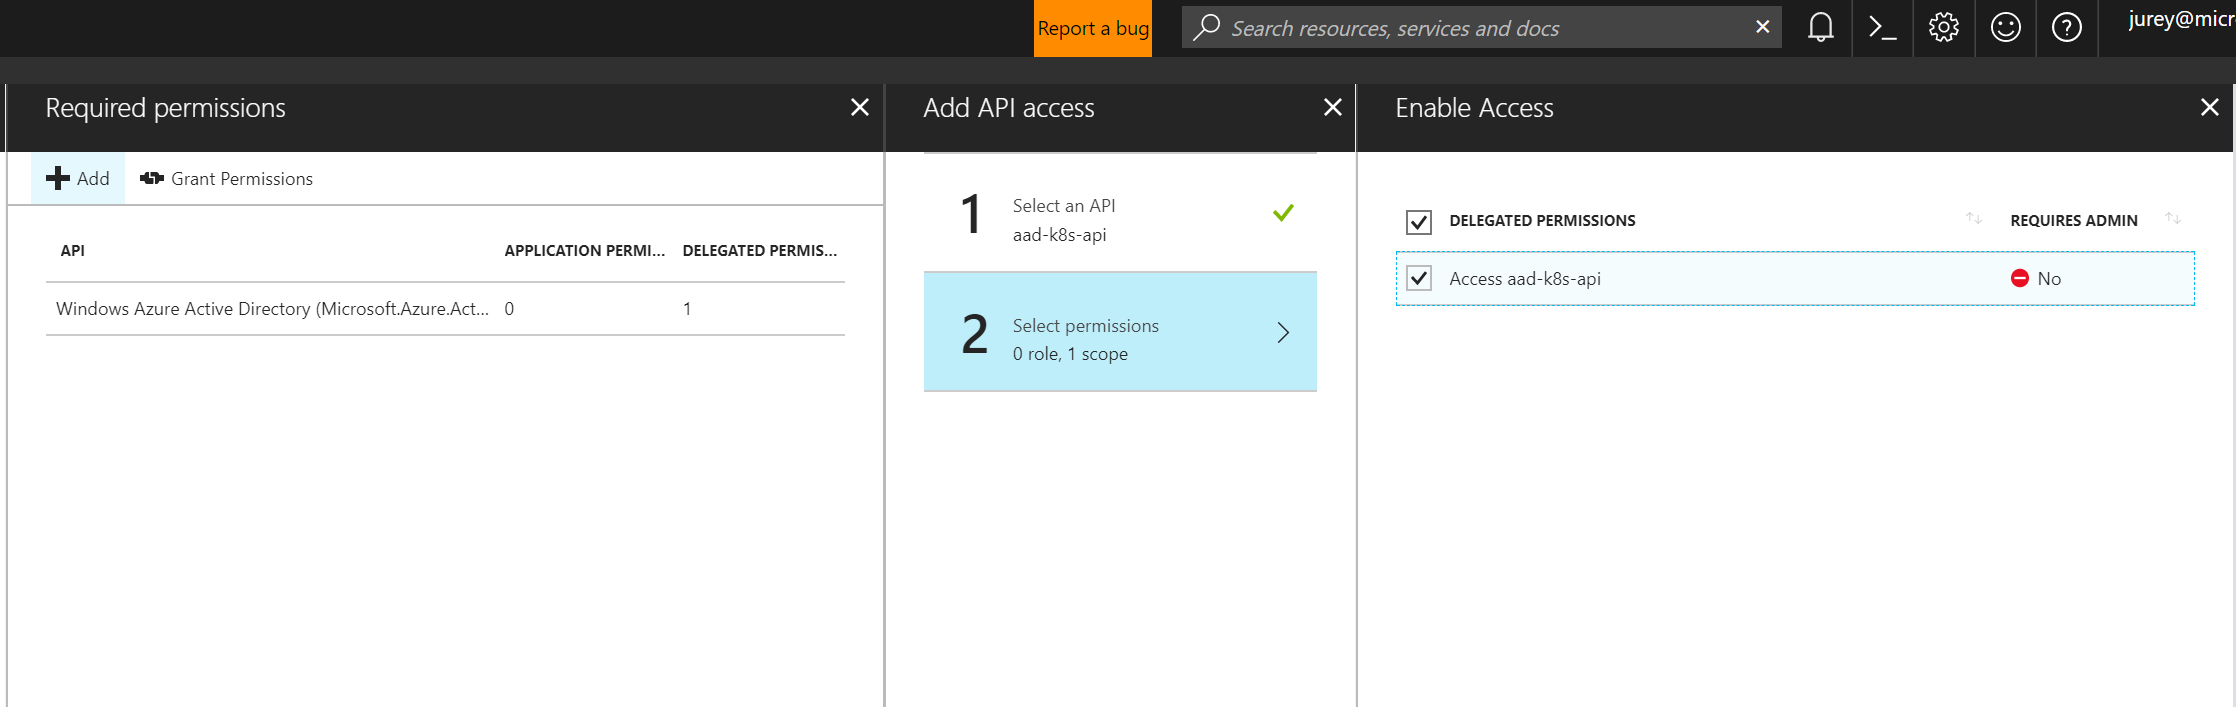The width and height of the screenshot is (2236, 707).
Task: Expand Select permissions step chevron
Action: click(1283, 333)
